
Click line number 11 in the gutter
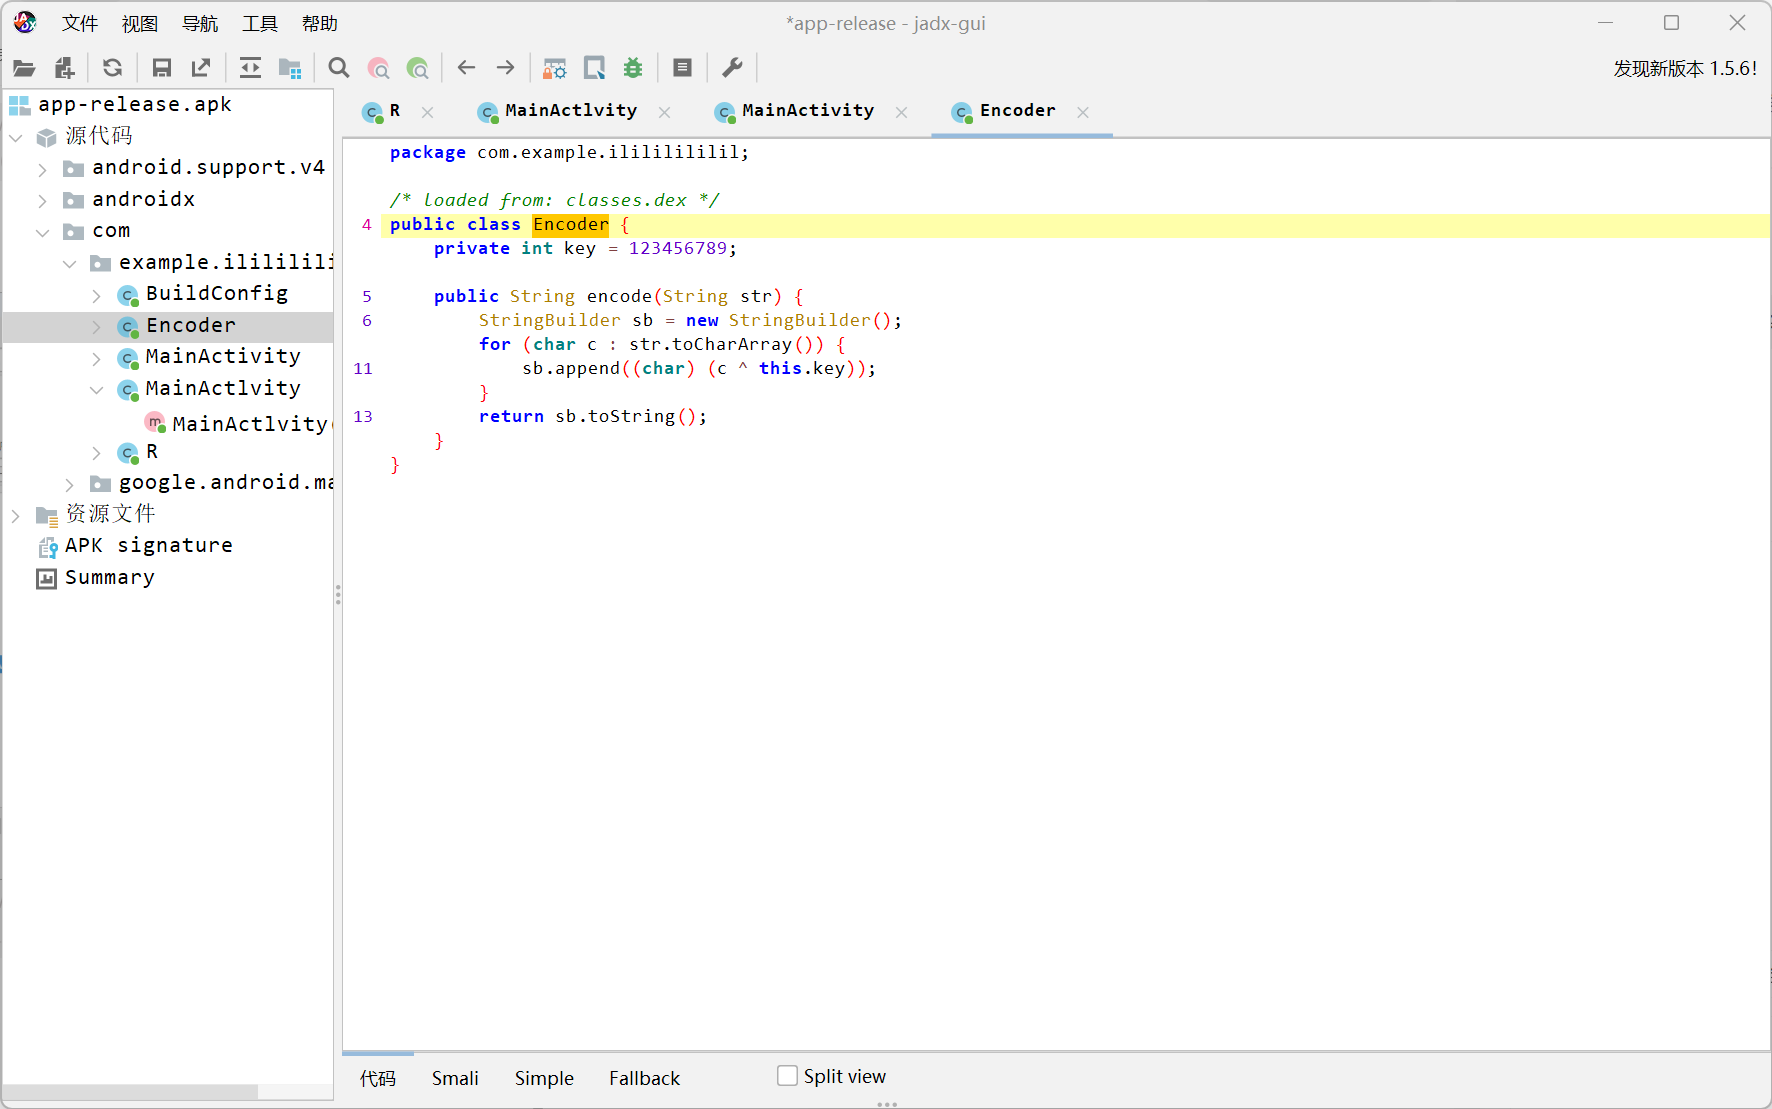363,368
